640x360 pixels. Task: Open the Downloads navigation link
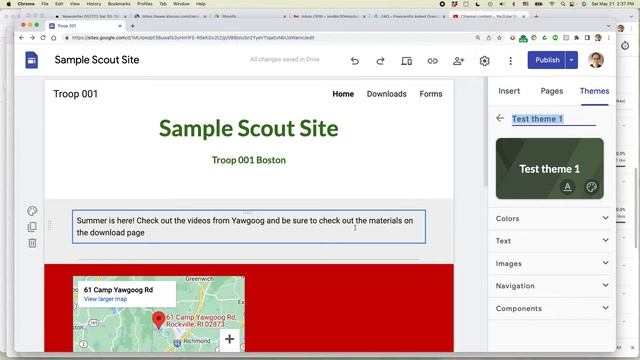tap(386, 94)
